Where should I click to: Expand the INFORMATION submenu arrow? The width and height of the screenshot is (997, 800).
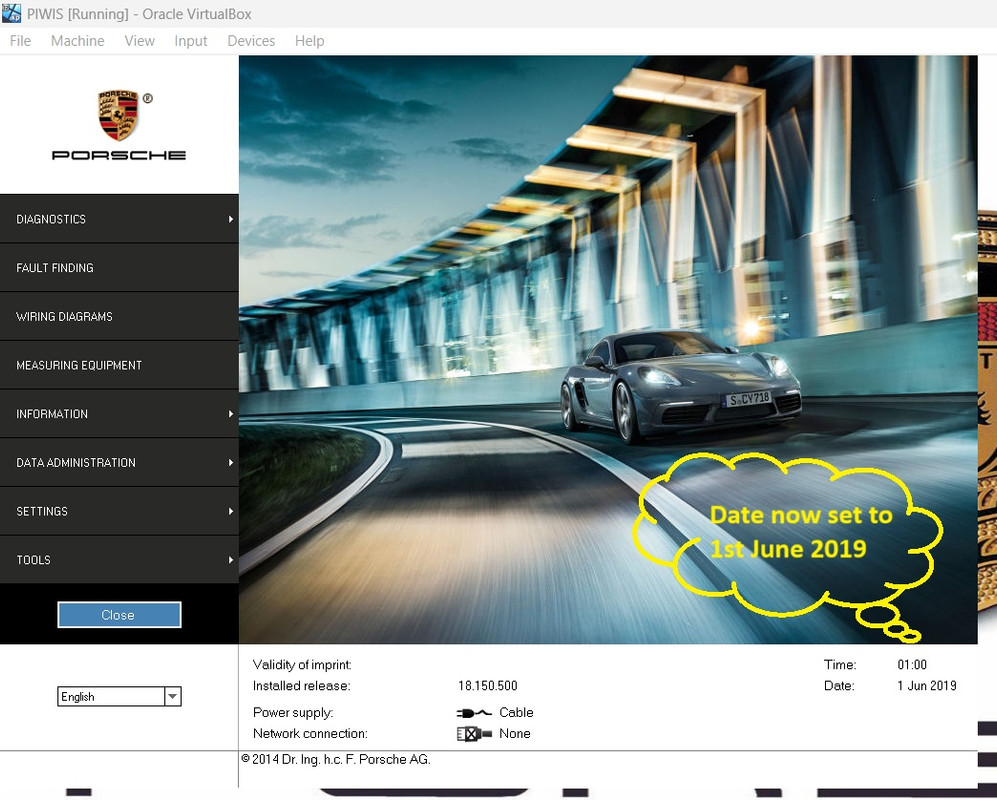(231, 413)
